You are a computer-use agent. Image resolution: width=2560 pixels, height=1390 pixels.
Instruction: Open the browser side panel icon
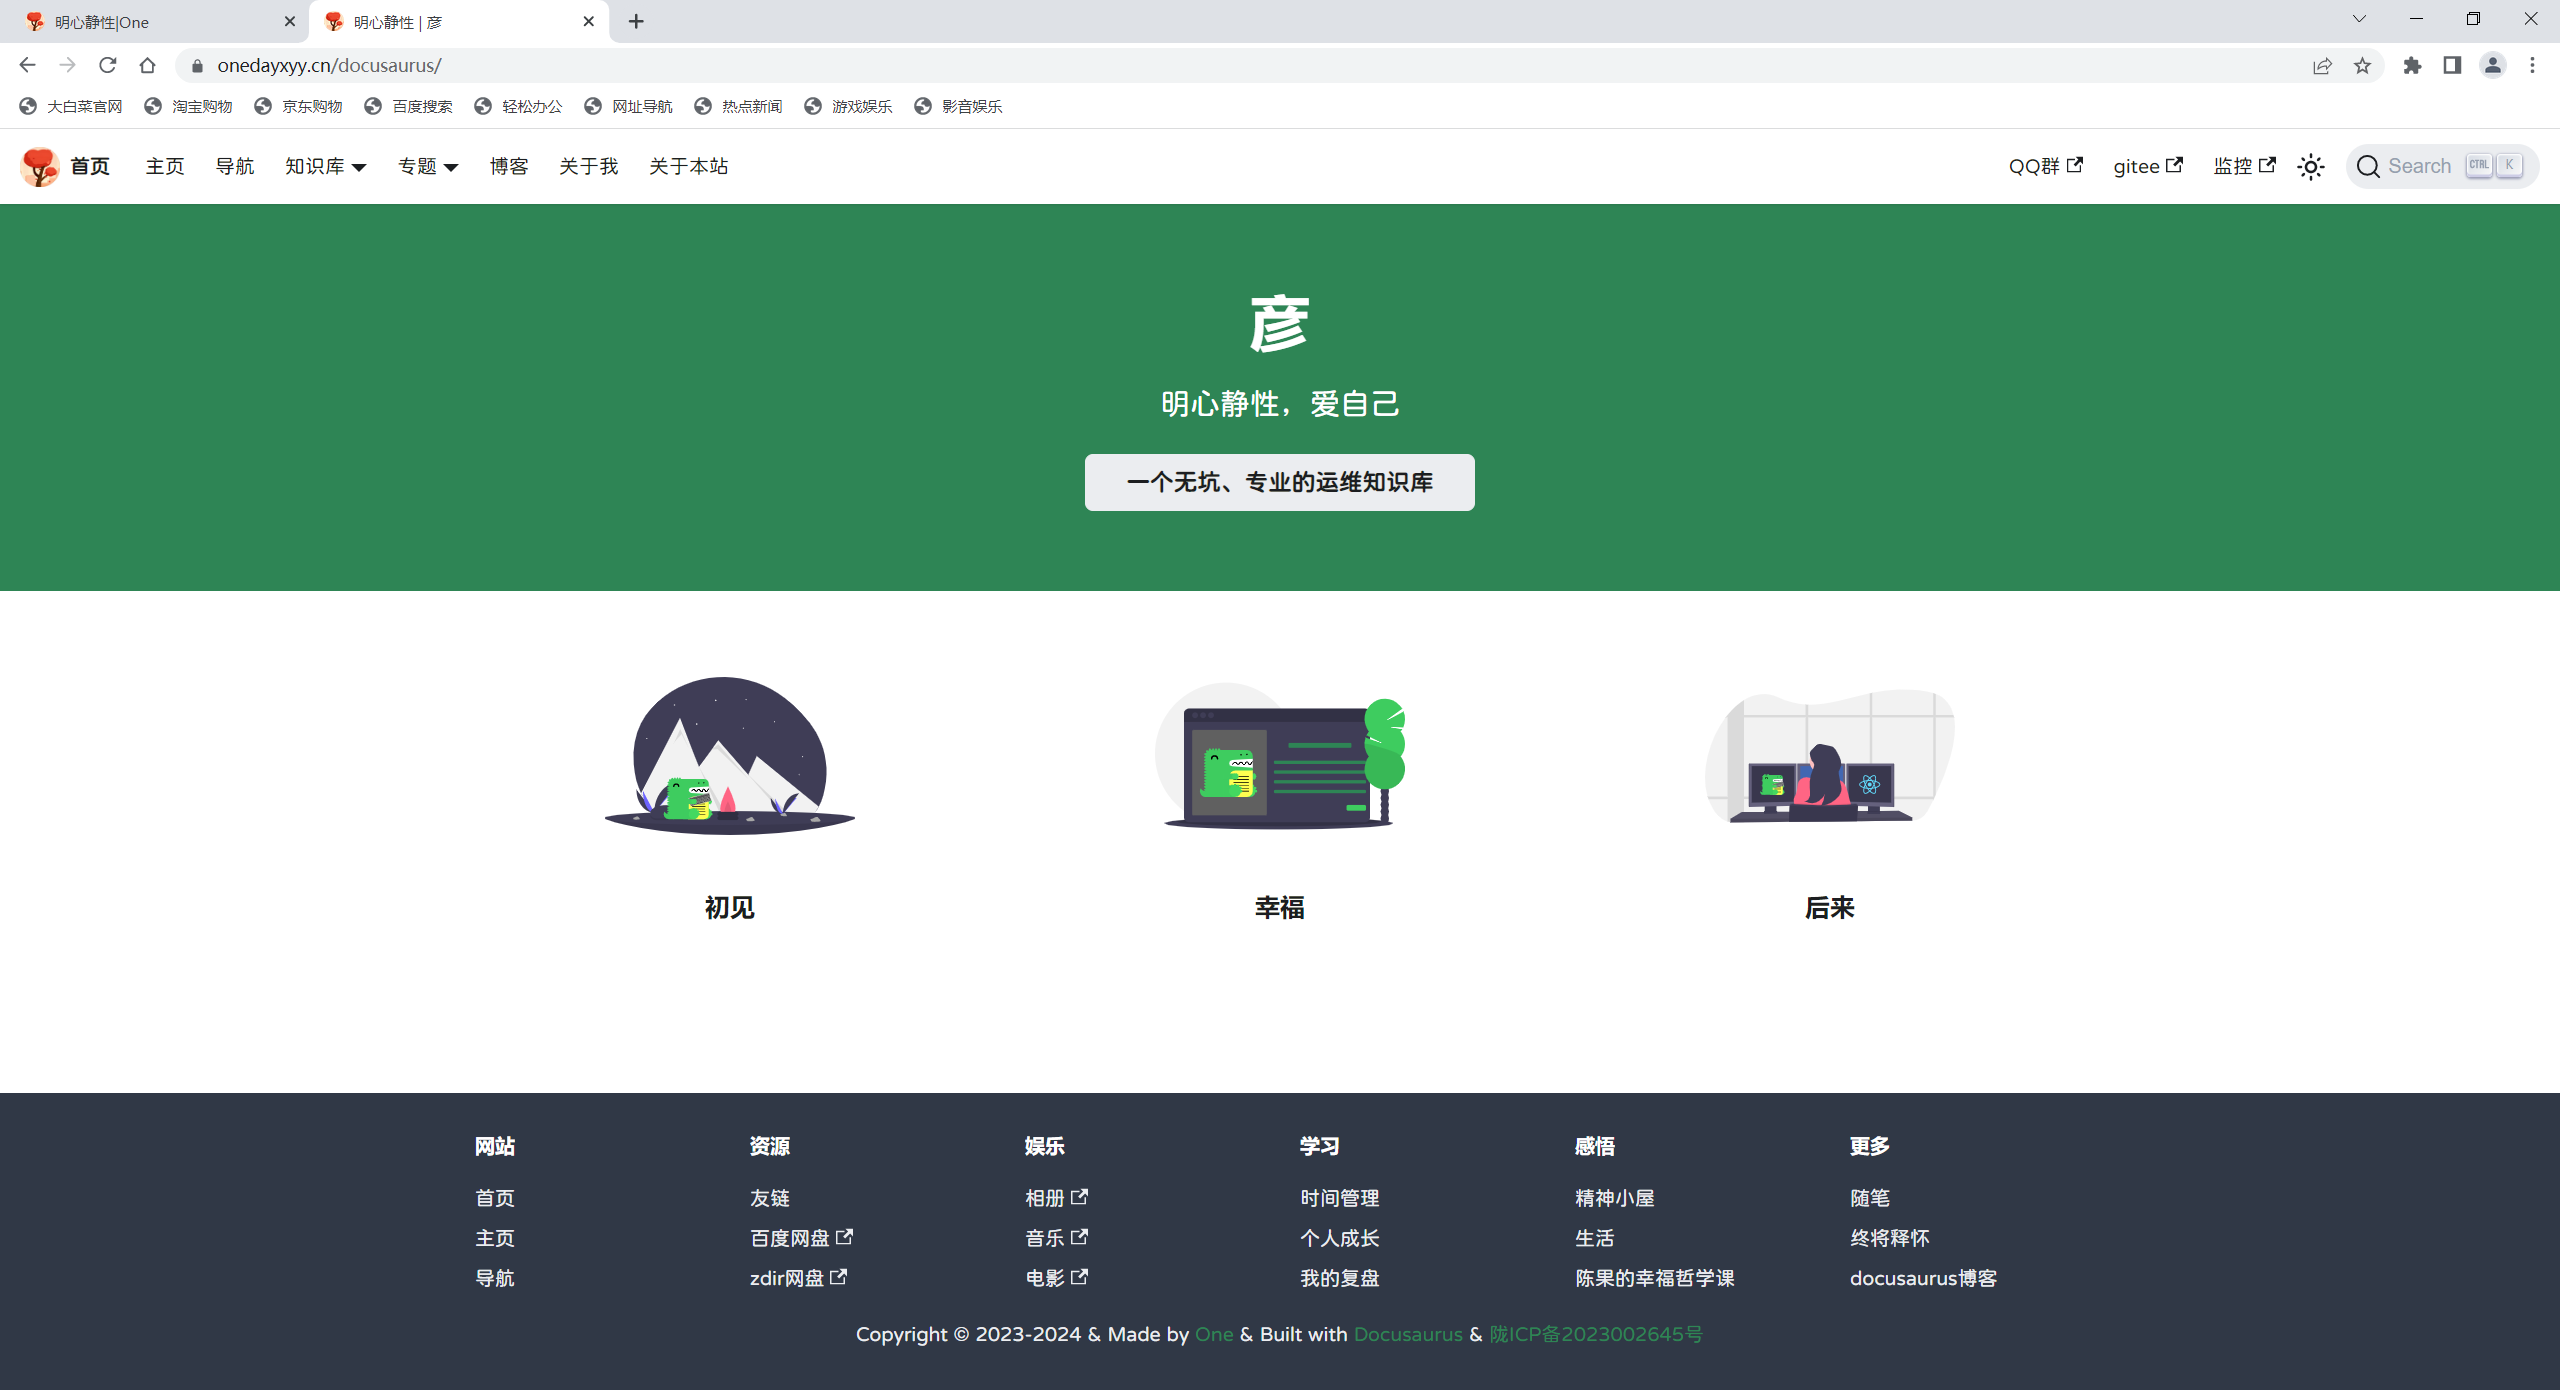[x=2452, y=66]
